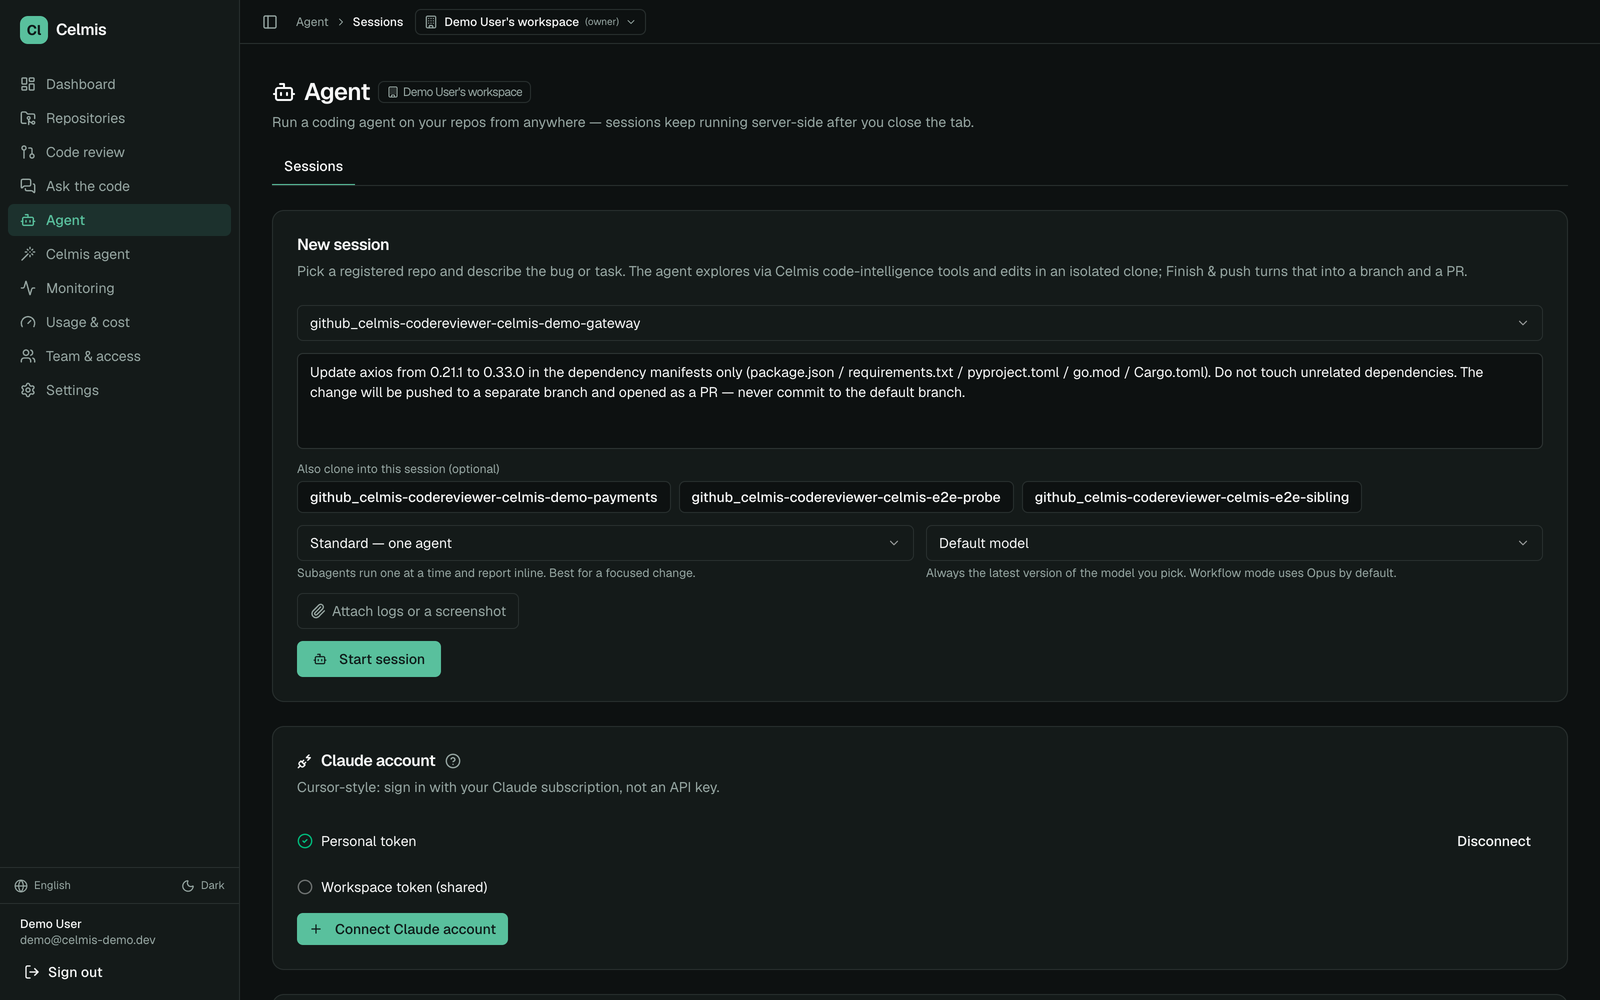Viewport: 1600px width, 1000px height.
Task: Click help icon beside Claude account
Action: 453,761
